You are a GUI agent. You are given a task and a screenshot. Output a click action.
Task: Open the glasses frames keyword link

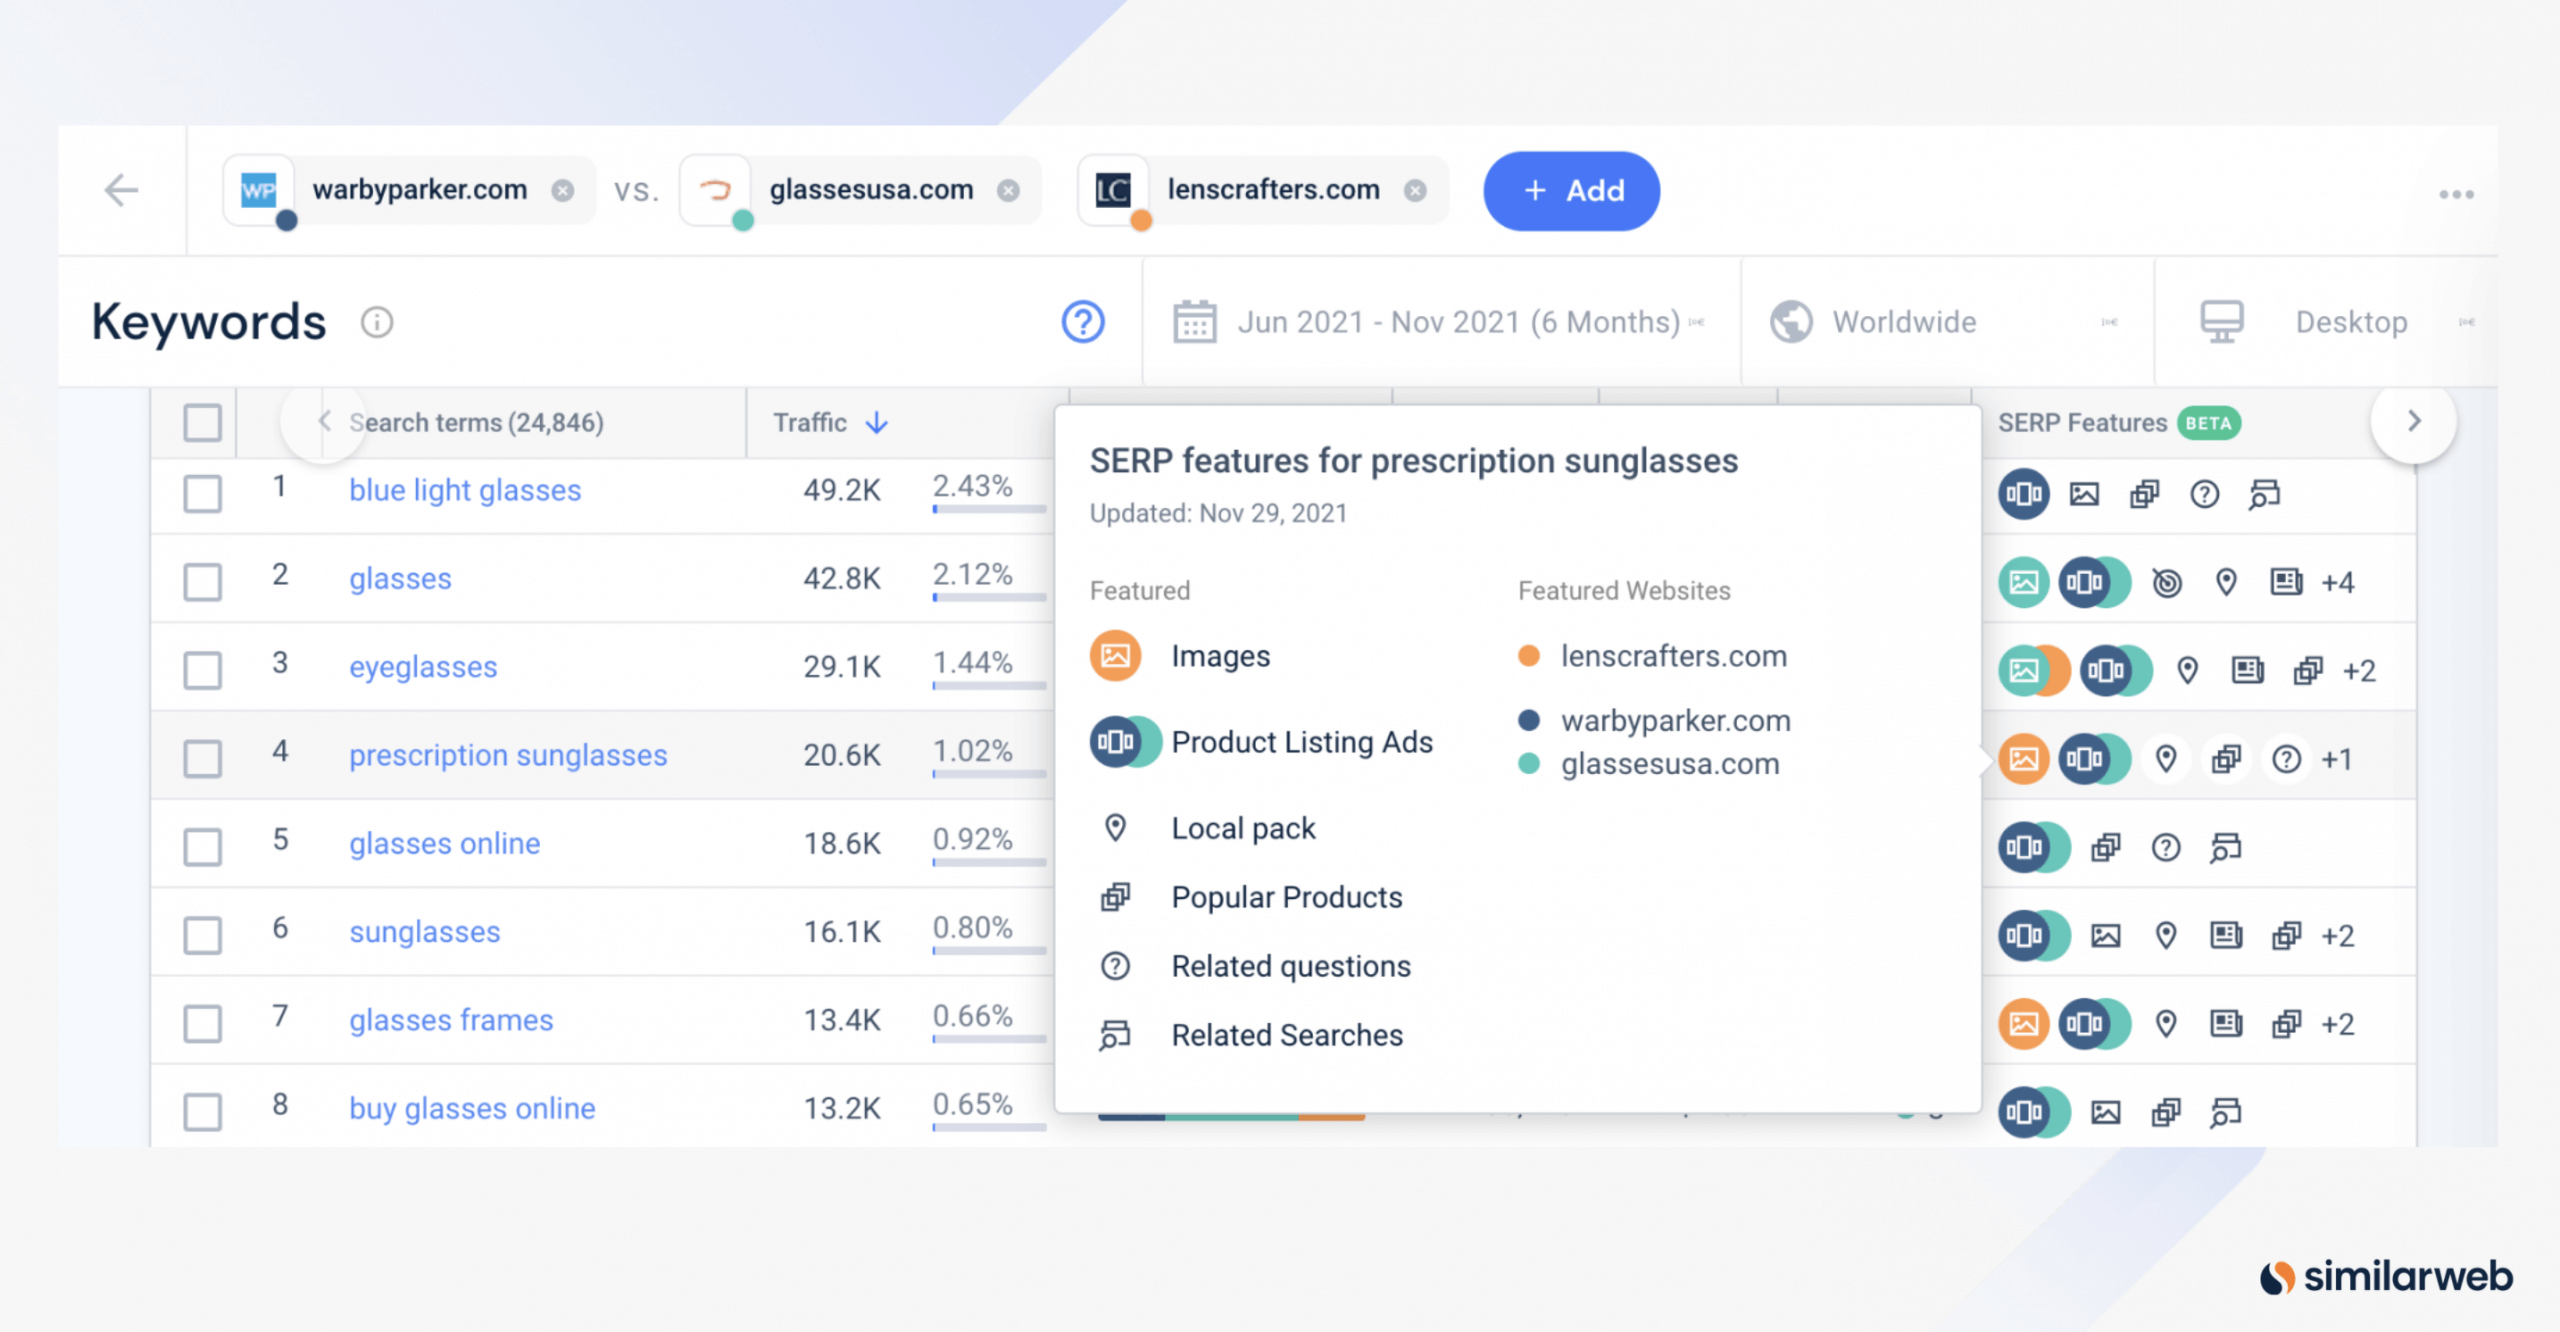coord(451,1019)
